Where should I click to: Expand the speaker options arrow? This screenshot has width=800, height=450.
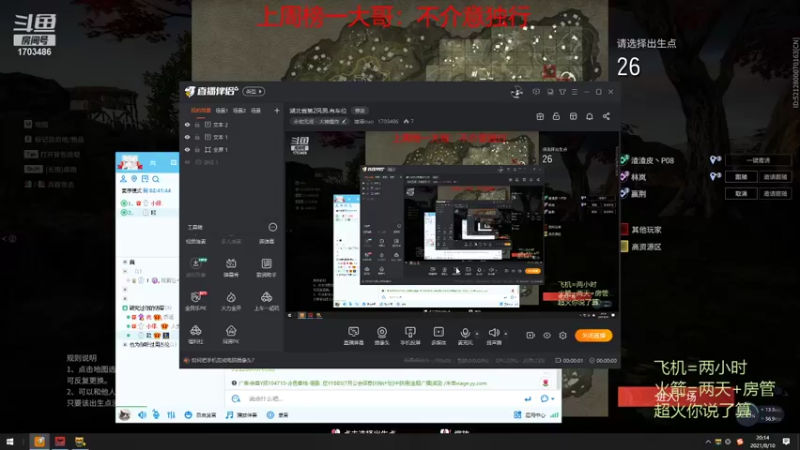click(506, 334)
